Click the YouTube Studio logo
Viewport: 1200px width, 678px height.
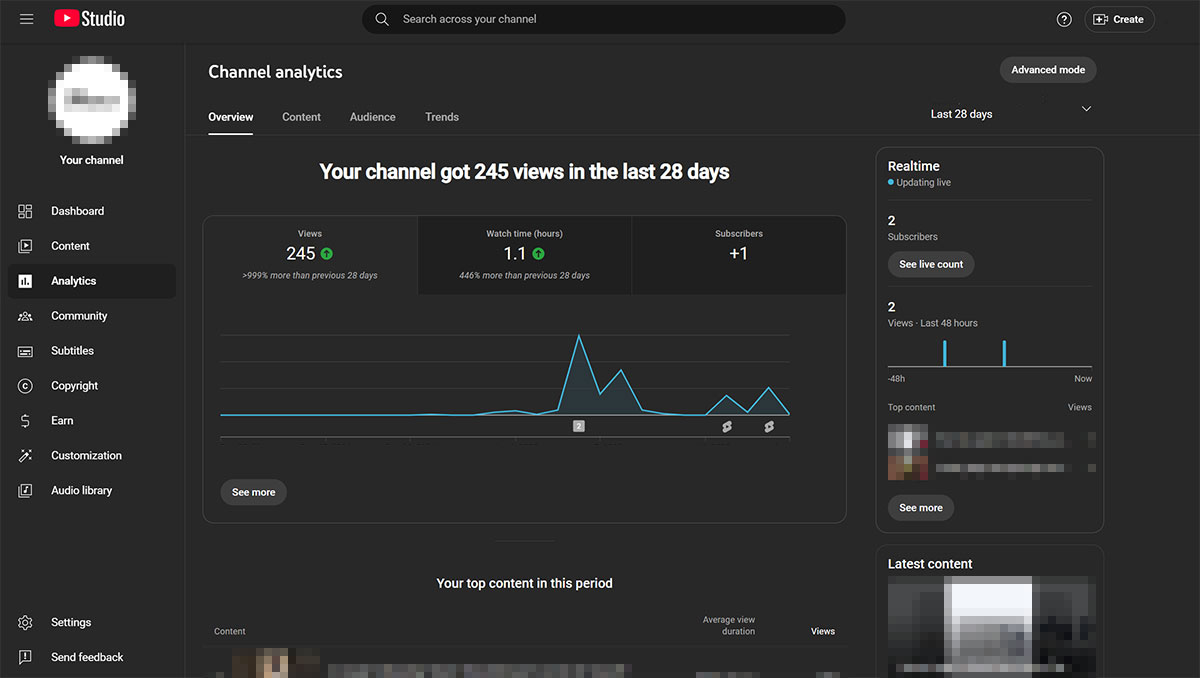point(89,19)
